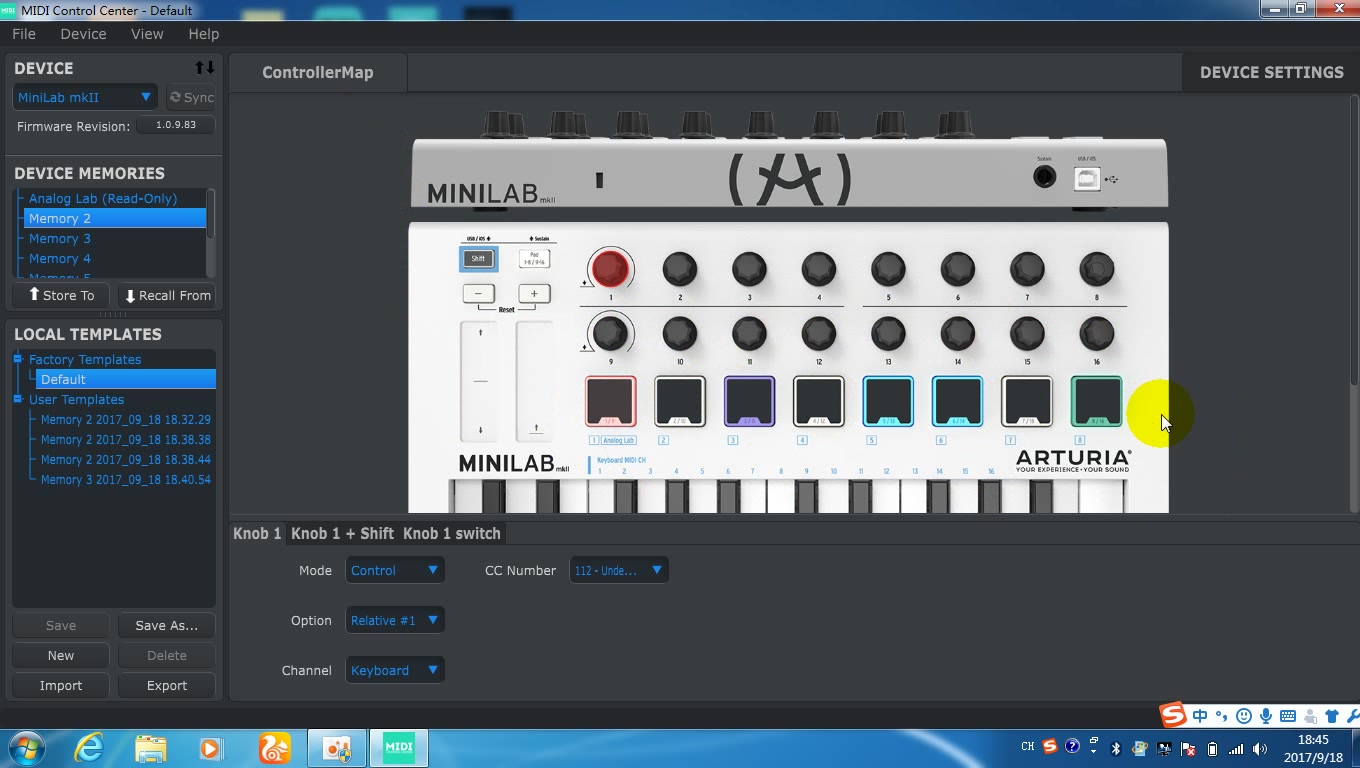Click the Store To button
Viewport: 1360px width, 768px height.
pos(61,295)
